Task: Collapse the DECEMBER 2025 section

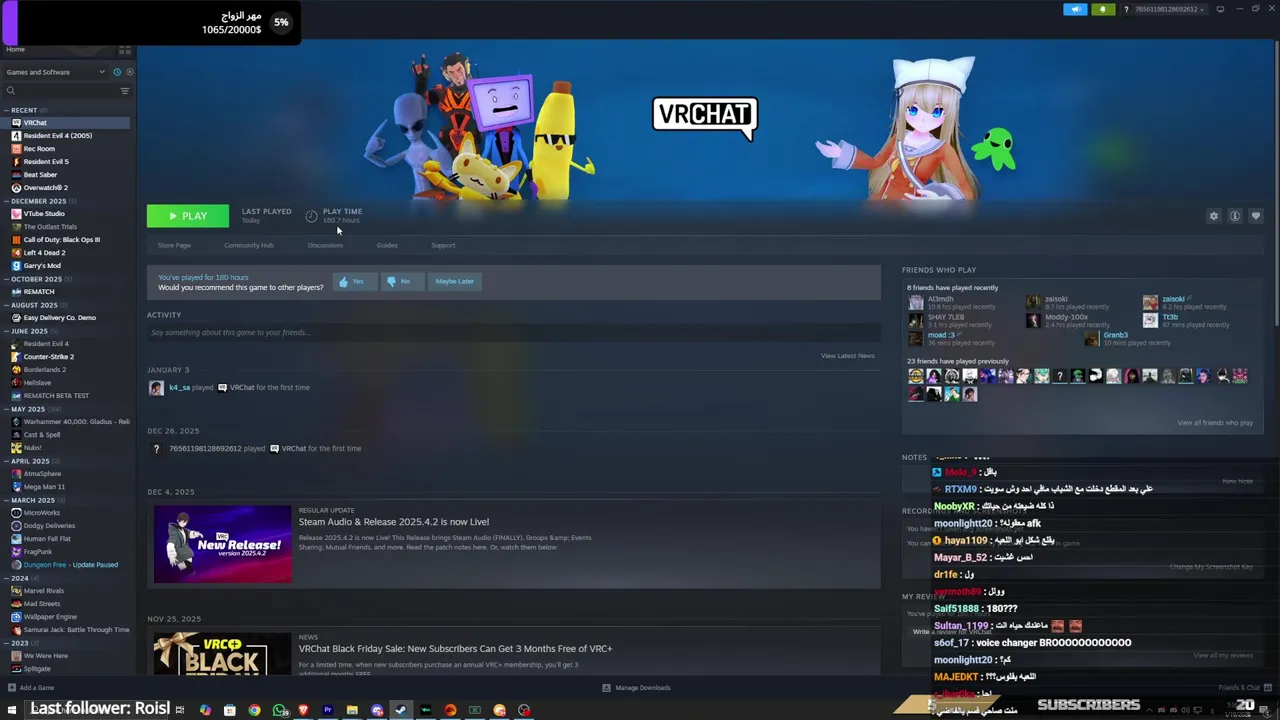Action: (x=6, y=201)
